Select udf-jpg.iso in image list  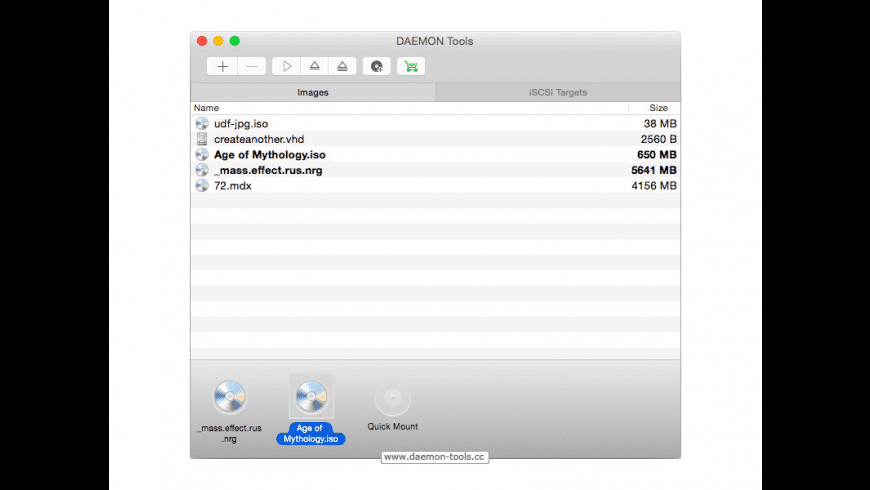tap(436, 123)
